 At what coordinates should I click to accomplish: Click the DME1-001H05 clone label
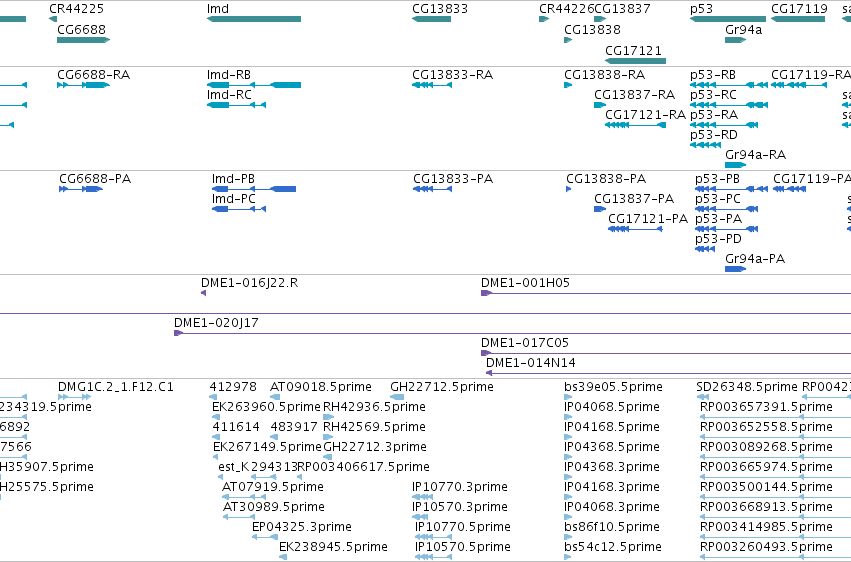pyautogui.click(x=525, y=283)
